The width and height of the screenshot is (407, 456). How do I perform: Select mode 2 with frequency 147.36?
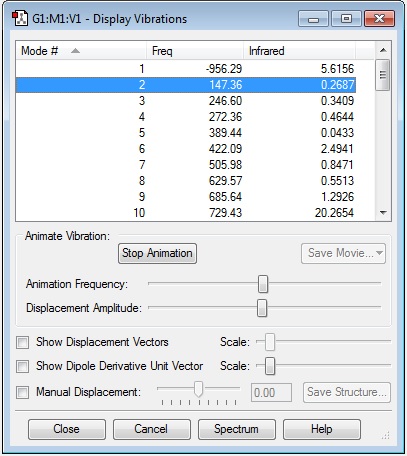tap(186, 85)
